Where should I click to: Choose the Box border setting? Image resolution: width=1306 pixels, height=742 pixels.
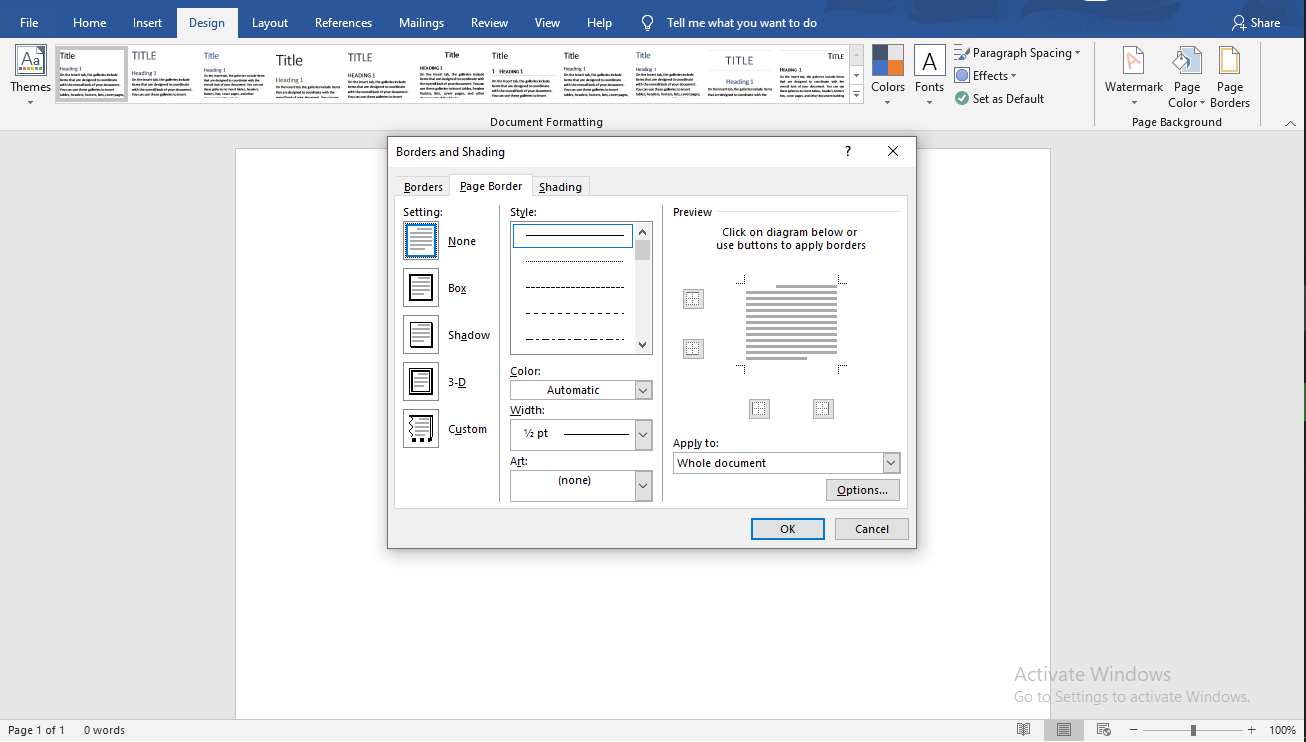421,288
